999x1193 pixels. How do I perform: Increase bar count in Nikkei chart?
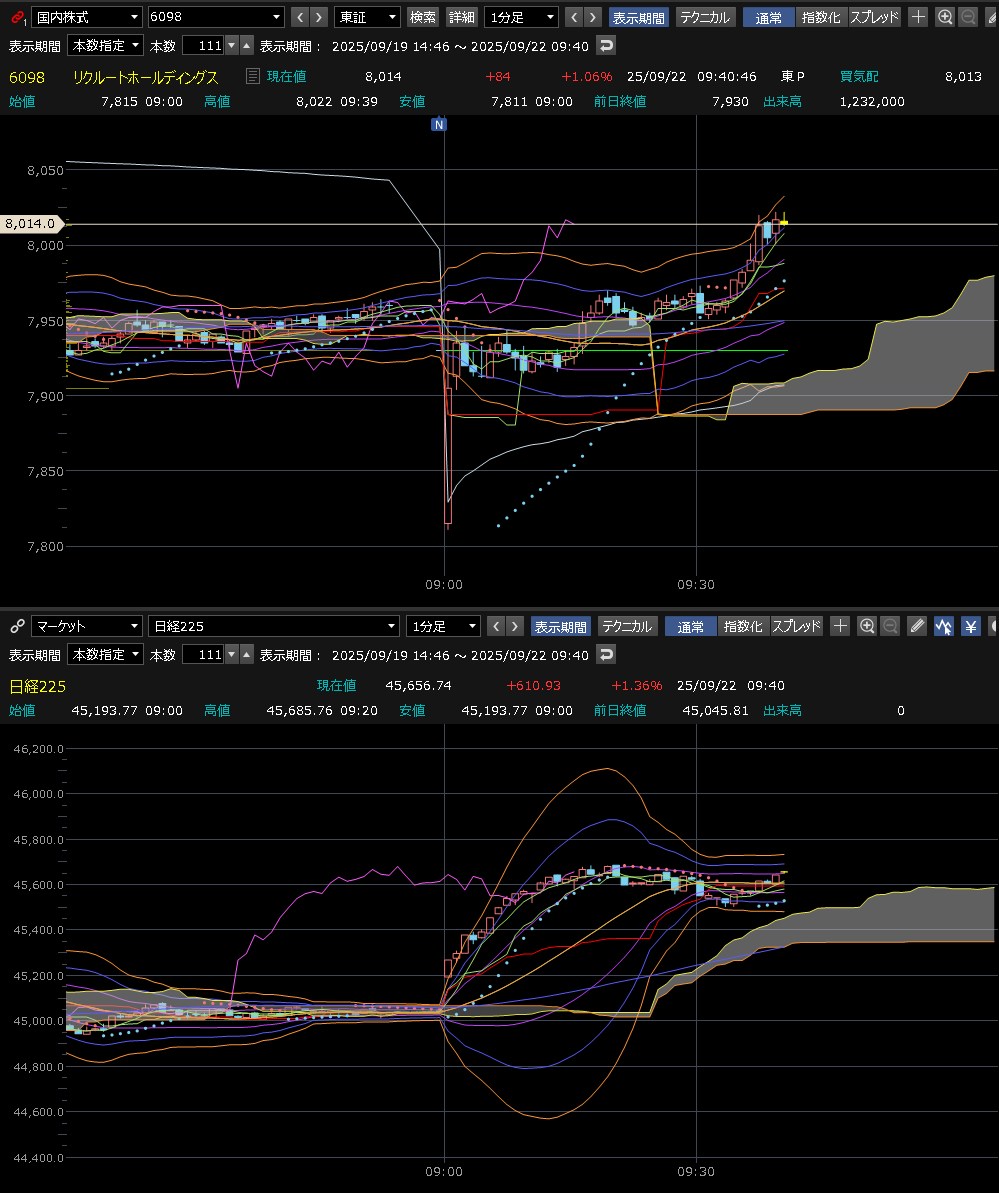[x=247, y=654]
